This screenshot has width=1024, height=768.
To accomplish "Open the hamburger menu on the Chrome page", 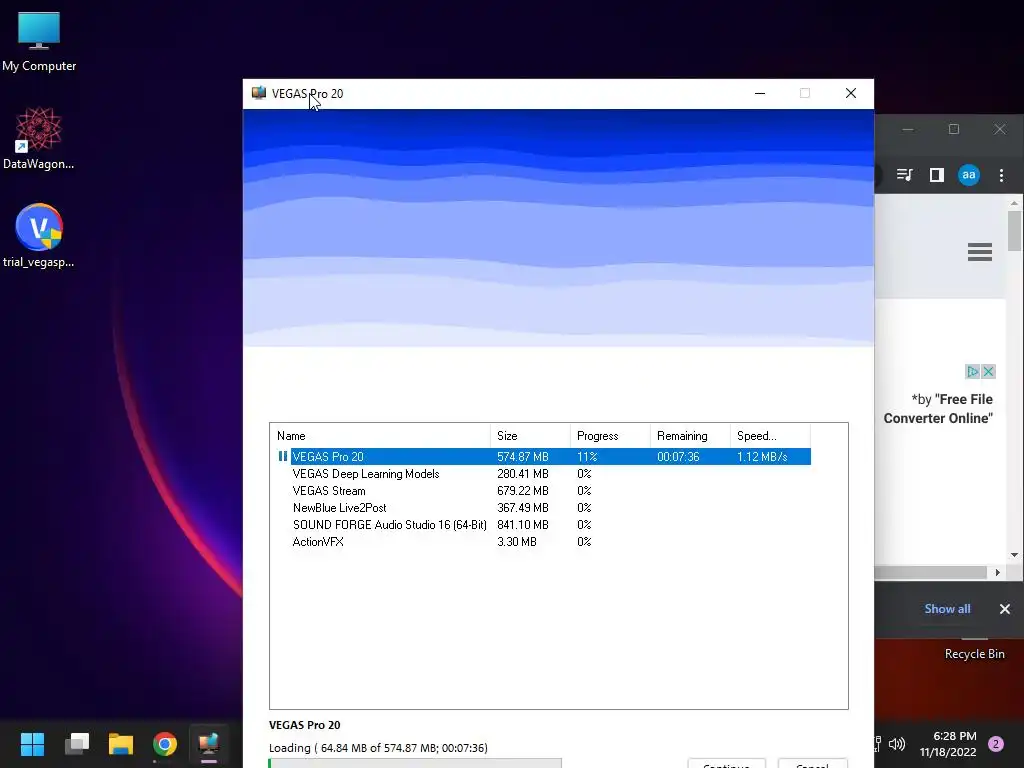I will point(980,252).
